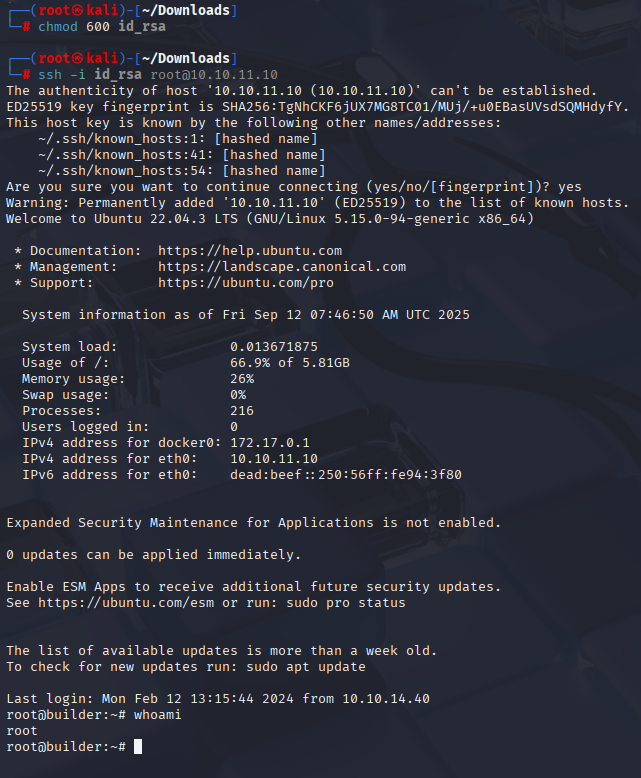Screen dimensions: 641x778
Task: Open the ubuntu.com/esm link
Action: [x=126, y=602]
